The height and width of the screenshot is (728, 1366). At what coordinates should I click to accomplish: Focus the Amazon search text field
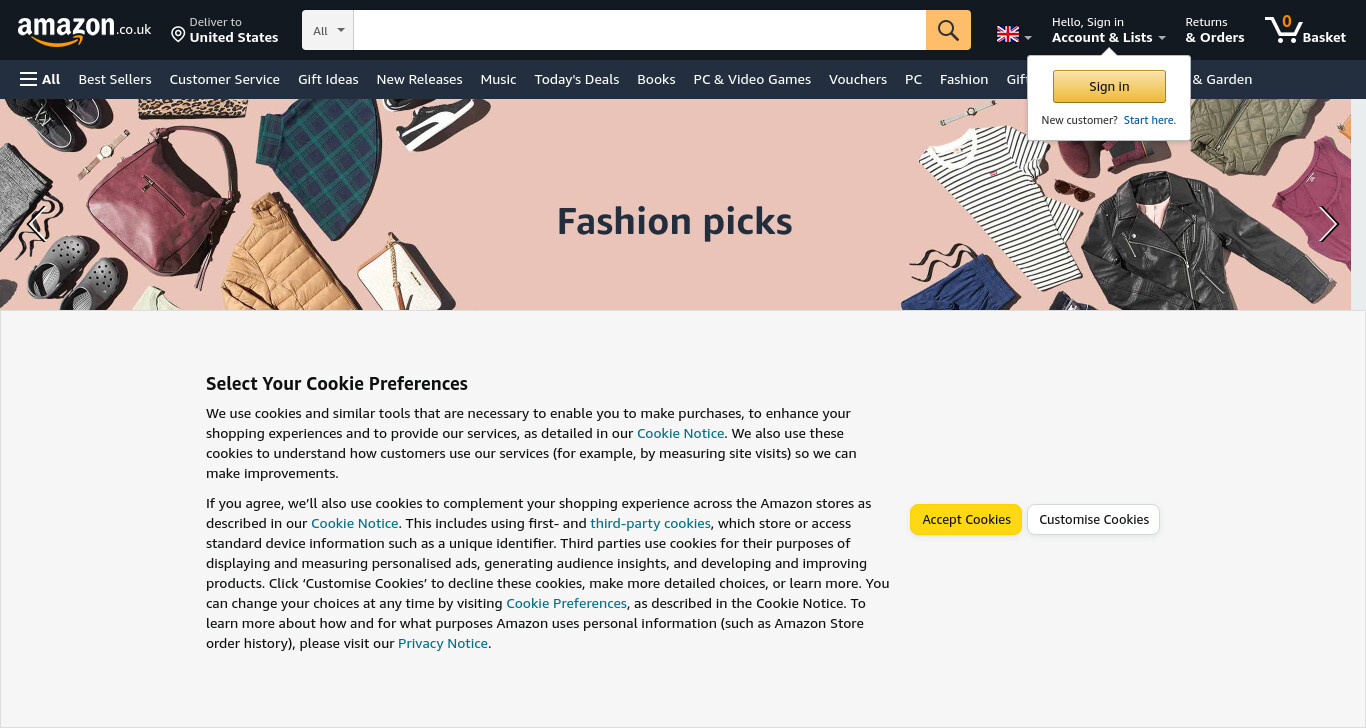click(640, 30)
